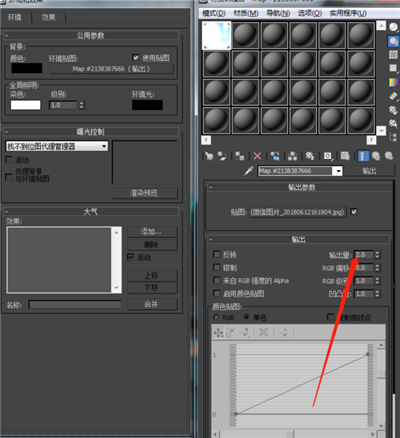The image size is (400, 438).
Task: Select Add Point tool in curve toolbar
Action: 245,332
